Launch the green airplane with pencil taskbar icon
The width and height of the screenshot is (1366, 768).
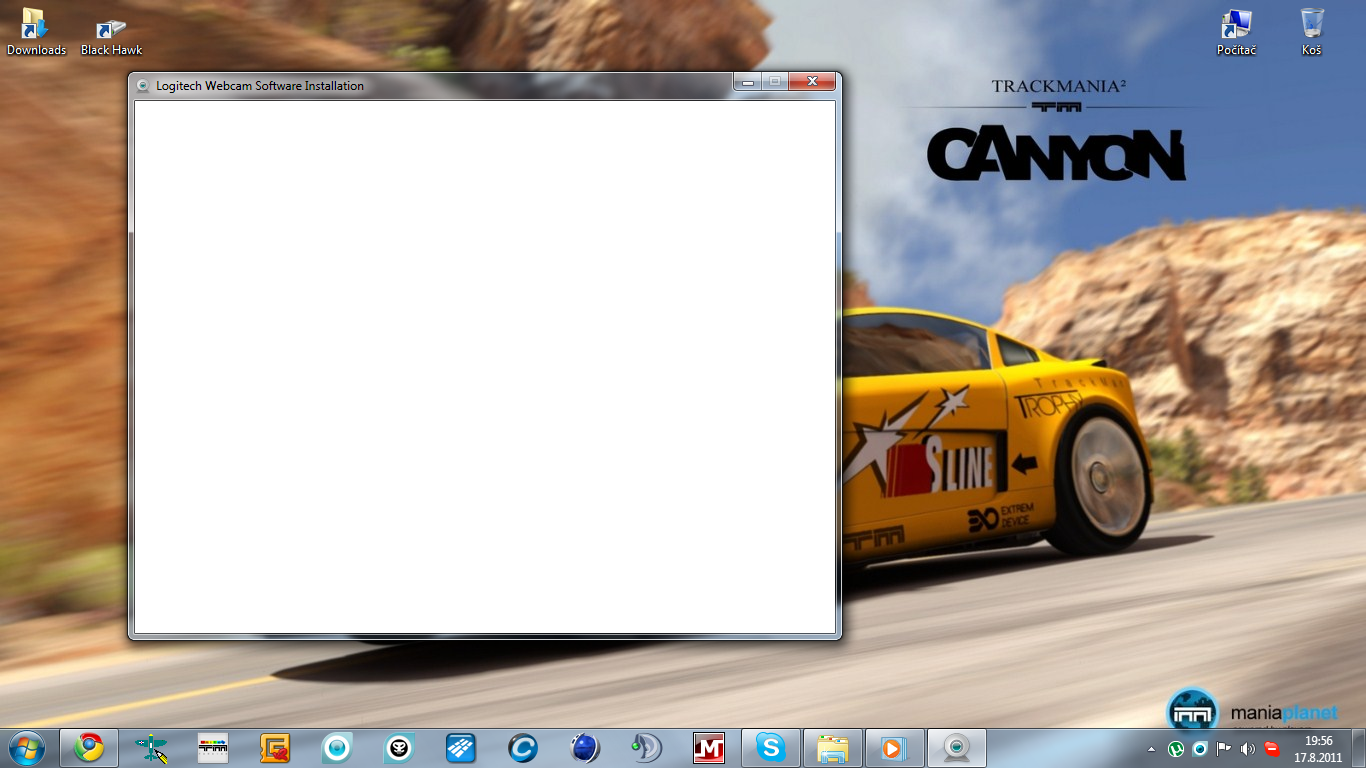click(151, 747)
